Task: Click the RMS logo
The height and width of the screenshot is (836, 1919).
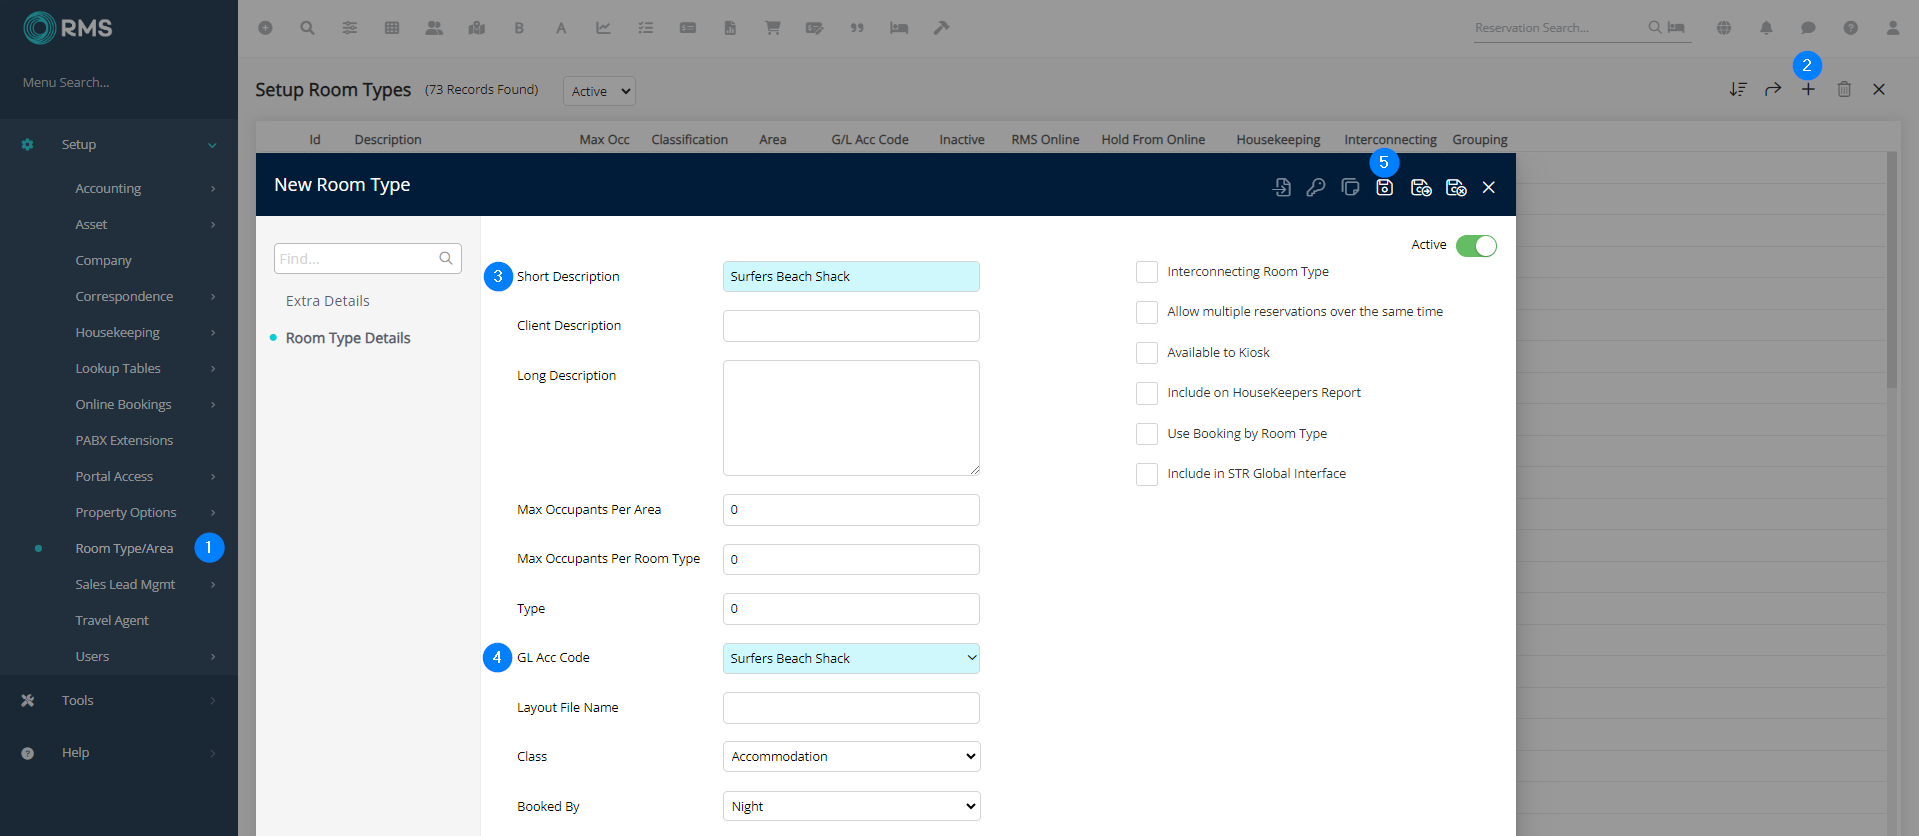Action: pyautogui.click(x=68, y=28)
